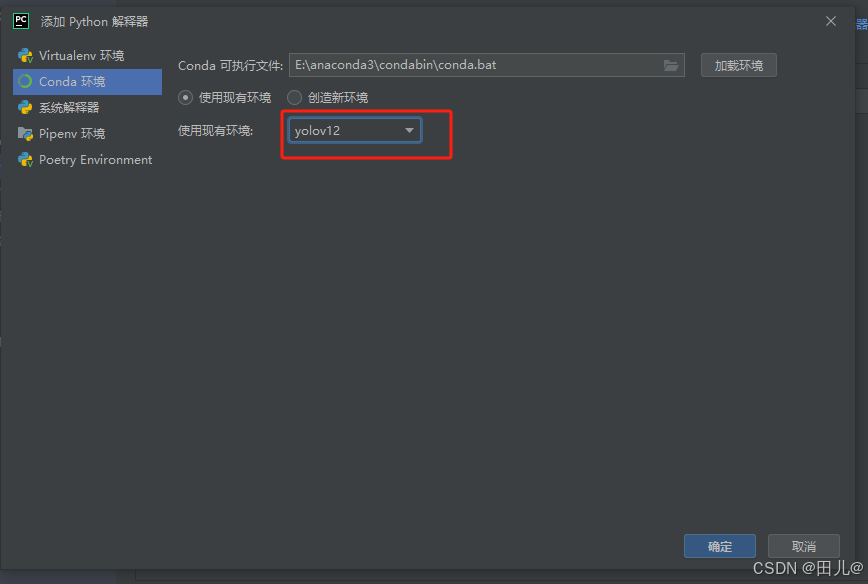Click the folder icon beside the conda path

point(670,64)
